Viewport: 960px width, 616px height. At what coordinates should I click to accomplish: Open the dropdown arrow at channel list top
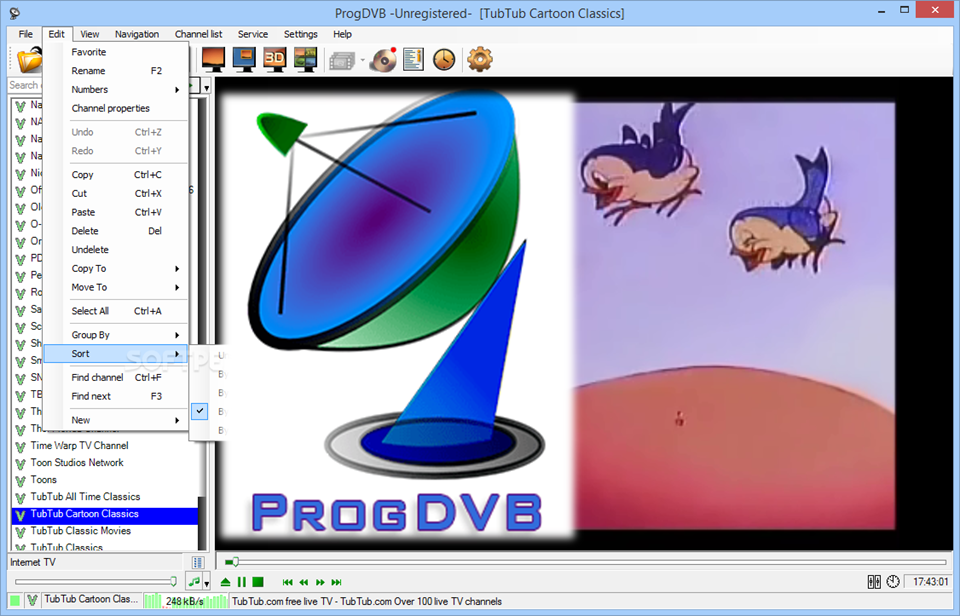point(207,88)
